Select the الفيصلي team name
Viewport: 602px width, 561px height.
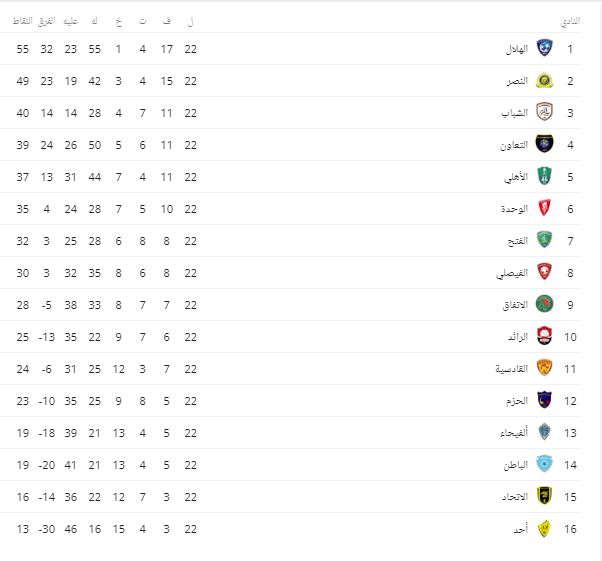tap(512, 273)
